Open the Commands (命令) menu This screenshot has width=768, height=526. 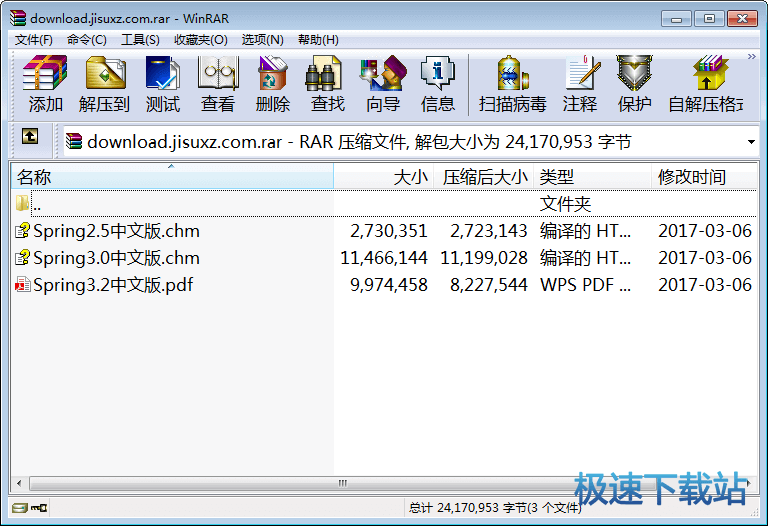(x=87, y=40)
